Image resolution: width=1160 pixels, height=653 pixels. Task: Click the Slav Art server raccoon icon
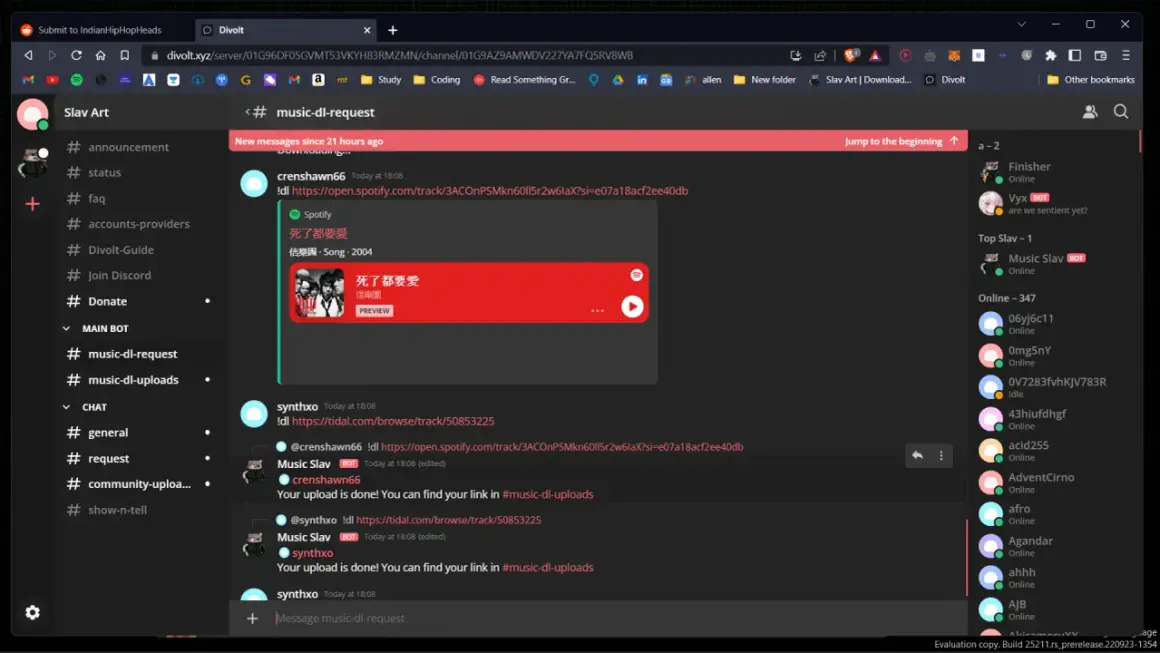click(33, 162)
